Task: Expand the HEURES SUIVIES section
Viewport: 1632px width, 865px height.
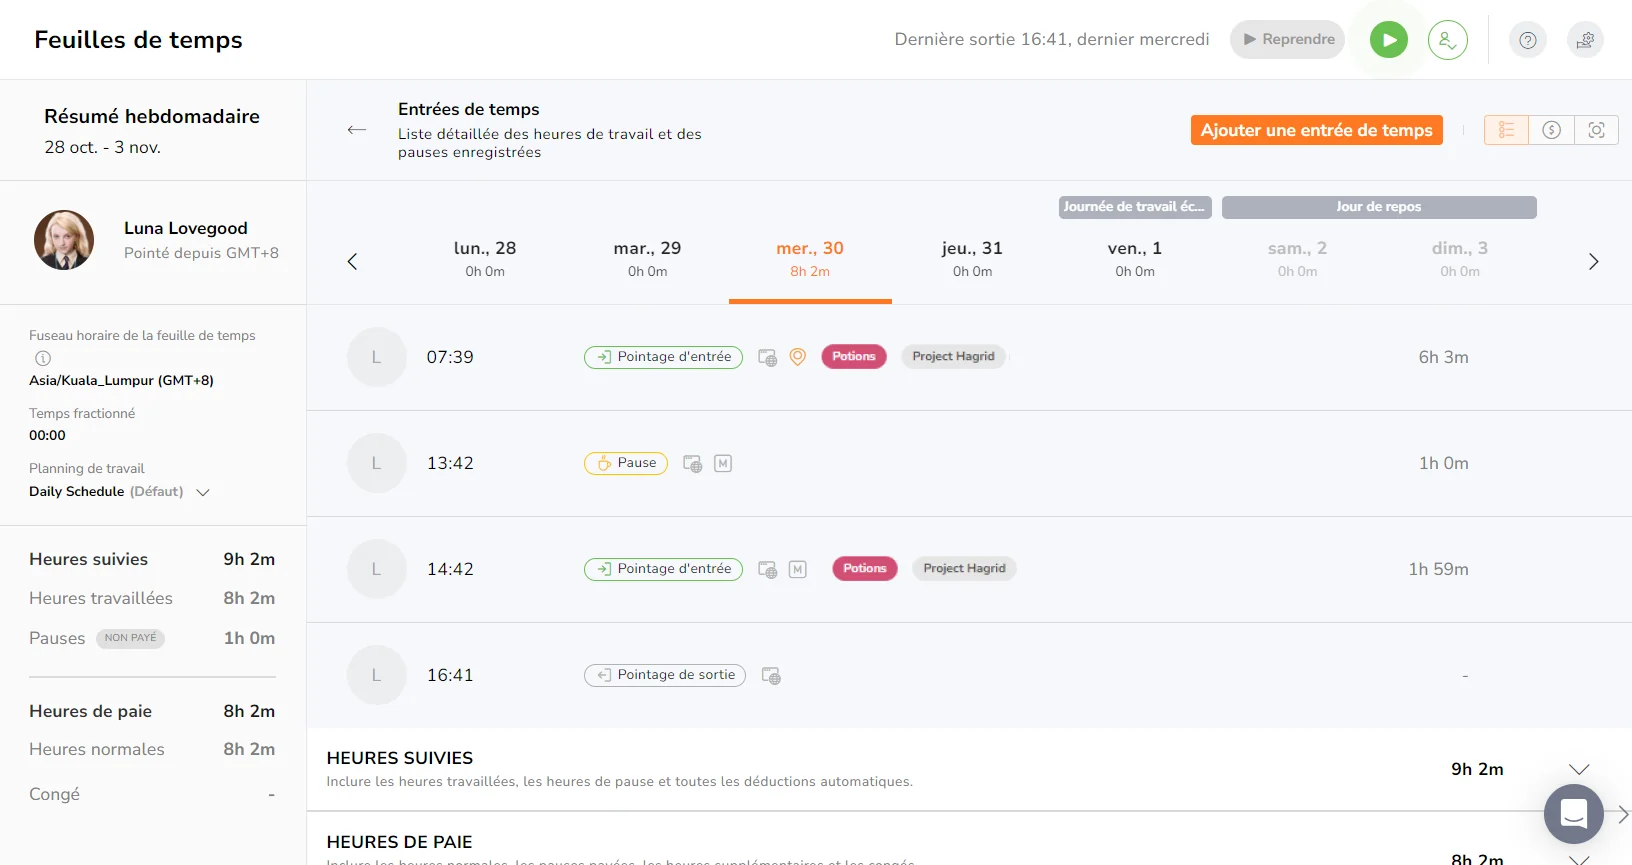Action: click(x=1579, y=769)
